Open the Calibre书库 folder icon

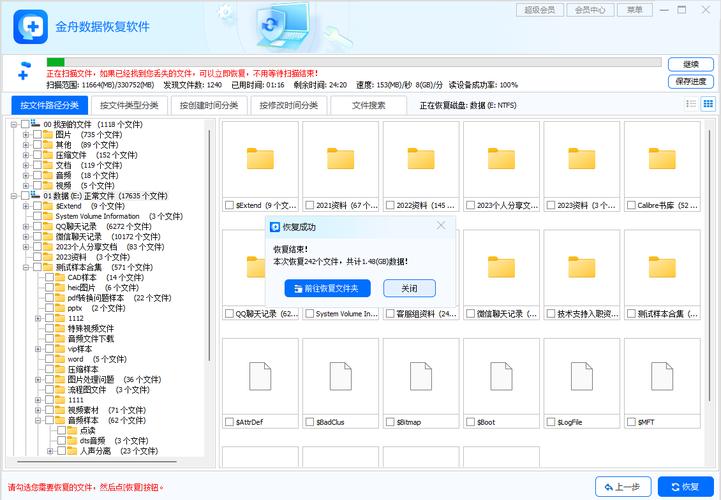tap(661, 159)
